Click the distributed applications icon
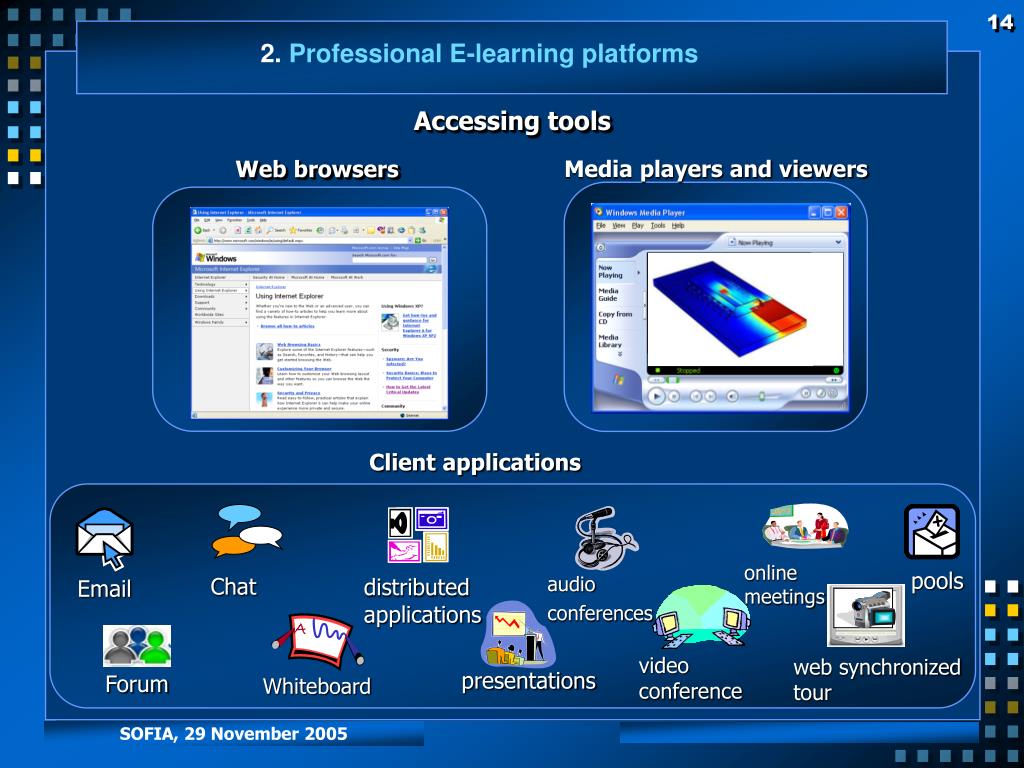1024x768 pixels. click(418, 537)
